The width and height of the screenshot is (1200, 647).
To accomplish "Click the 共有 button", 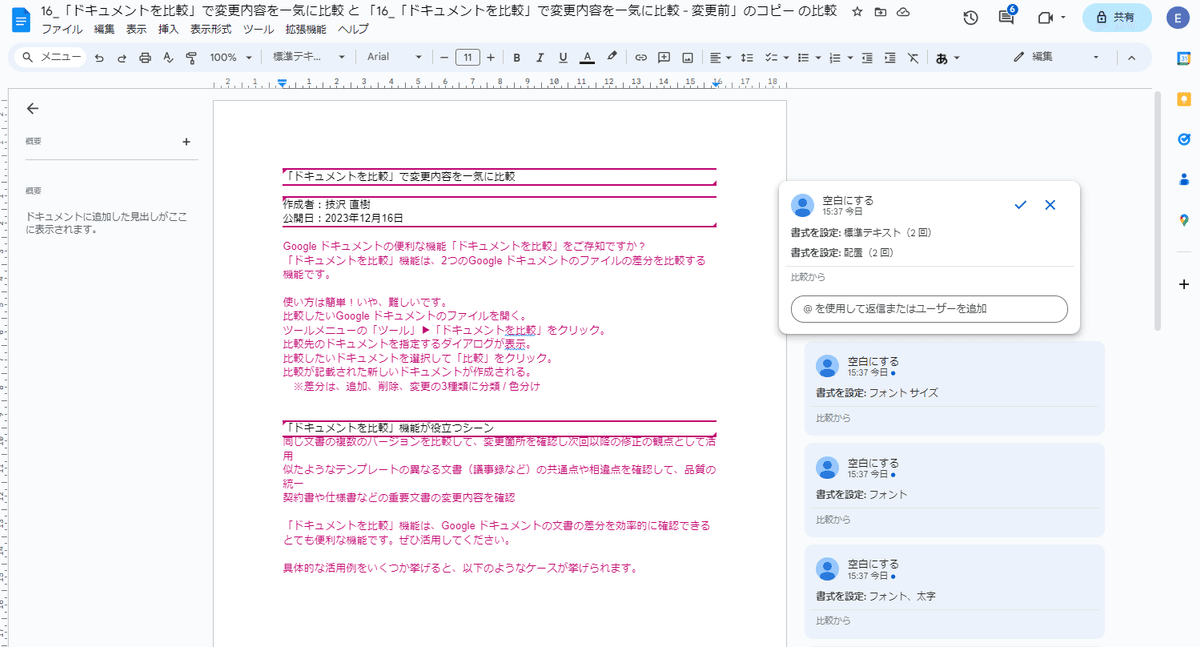I will click(x=1117, y=18).
